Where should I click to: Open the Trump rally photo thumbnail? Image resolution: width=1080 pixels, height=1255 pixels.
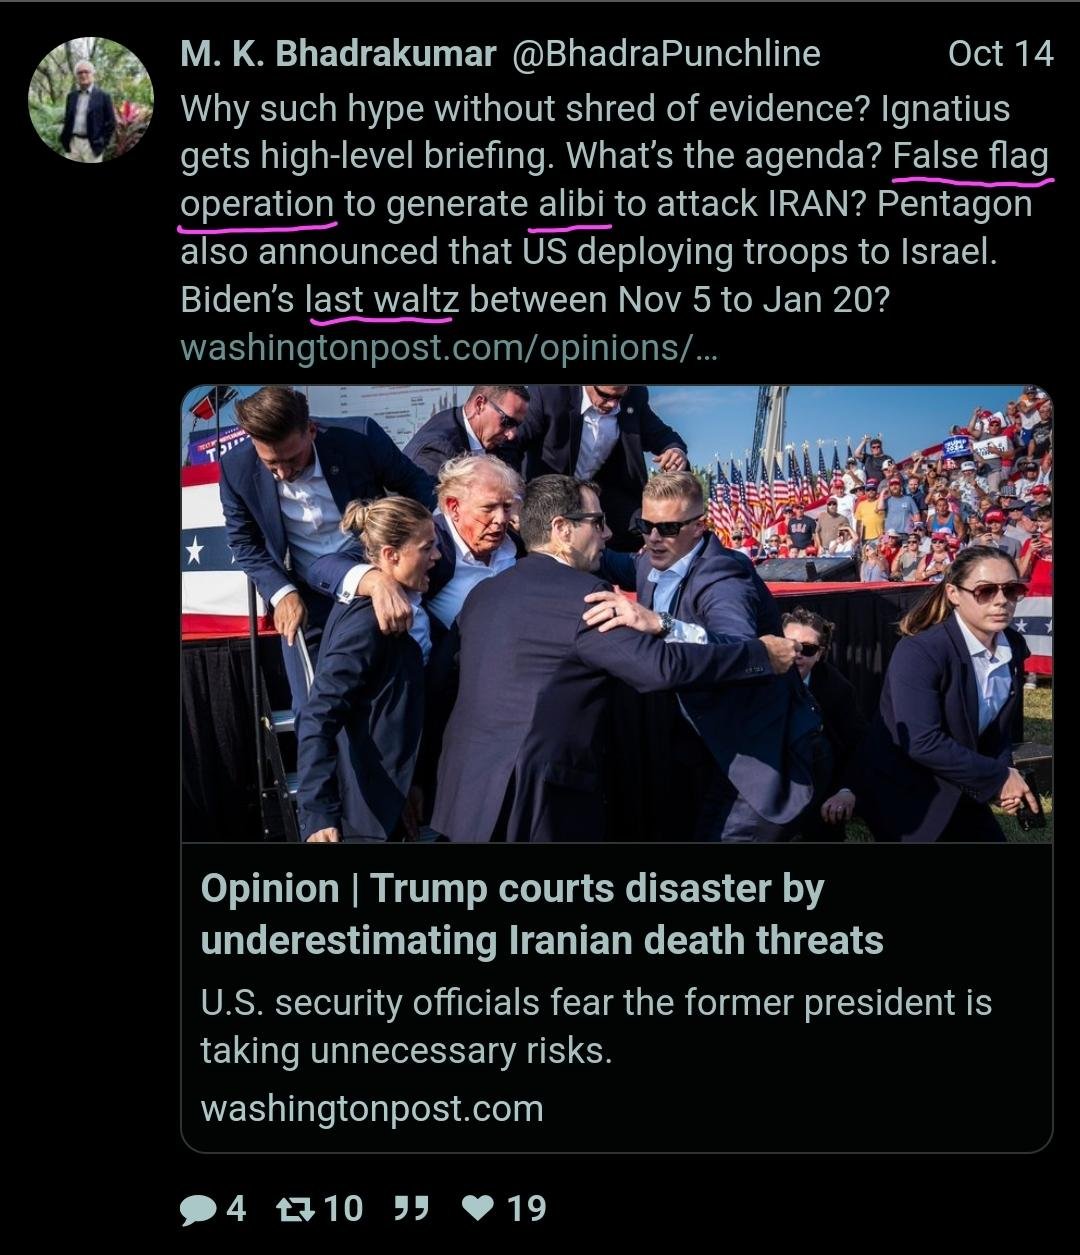pos(617,614)
